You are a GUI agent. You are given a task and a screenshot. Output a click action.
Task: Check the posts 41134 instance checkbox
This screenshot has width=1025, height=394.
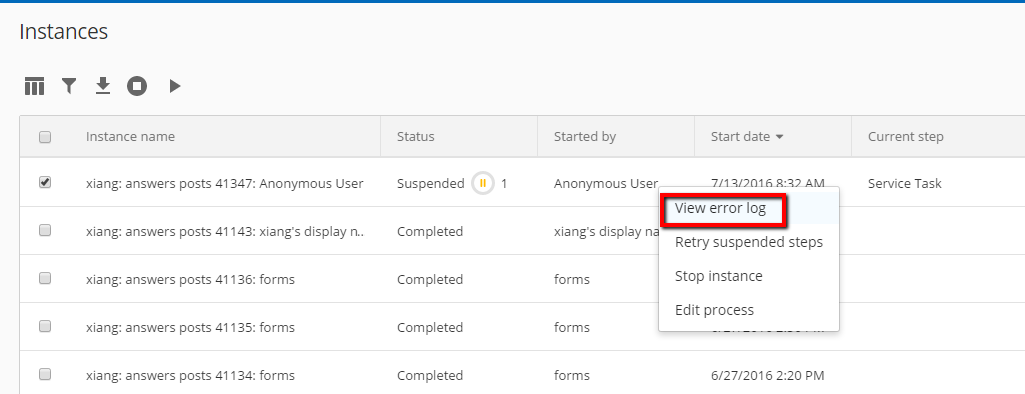point(45,374)
